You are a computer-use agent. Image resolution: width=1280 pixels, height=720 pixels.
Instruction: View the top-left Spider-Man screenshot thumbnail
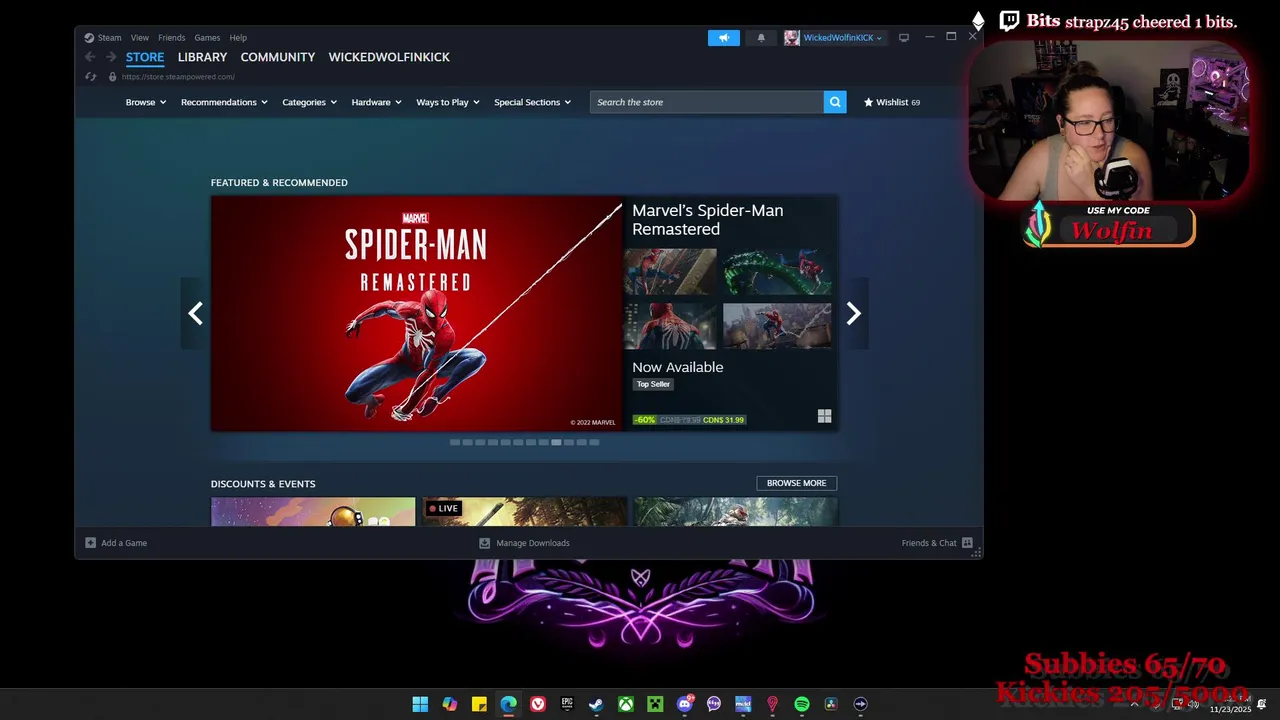pyautogui.click(x=670, y=271)
